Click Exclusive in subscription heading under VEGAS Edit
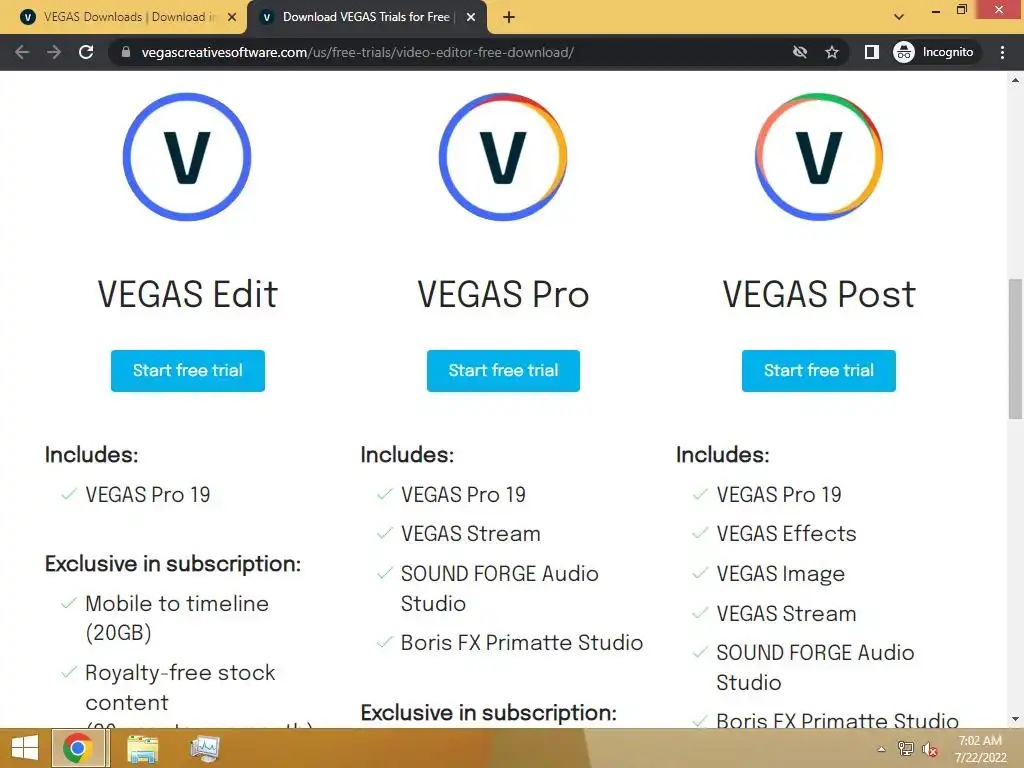 click(173, 564)
